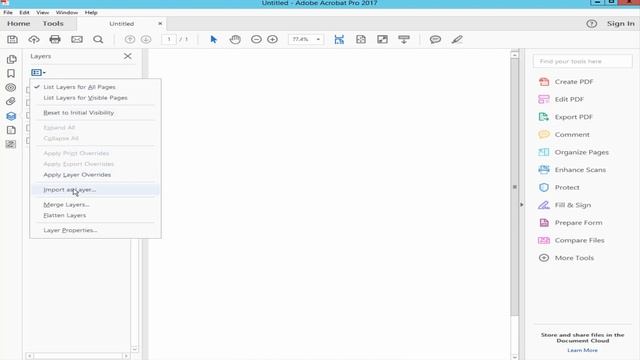
Task: Click the Sign In link
Action: coord(620,24)
